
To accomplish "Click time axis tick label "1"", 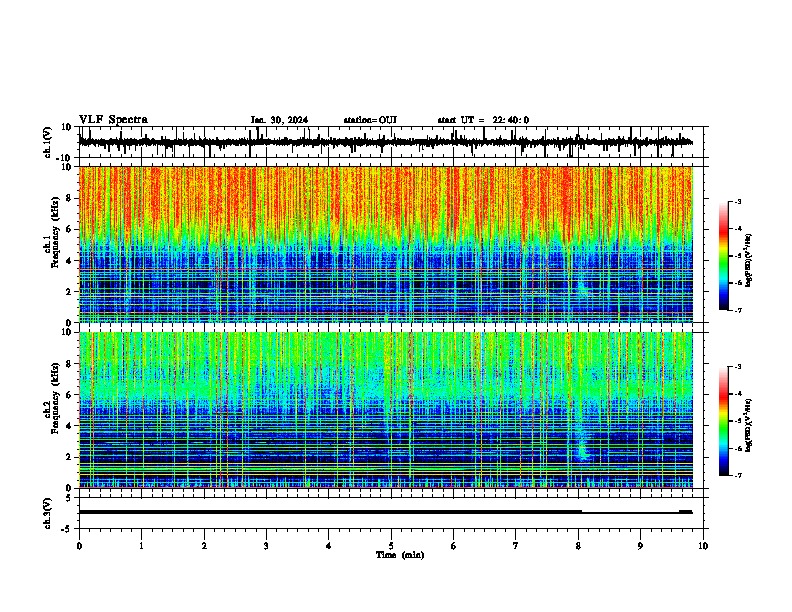I will click(141, 546).
